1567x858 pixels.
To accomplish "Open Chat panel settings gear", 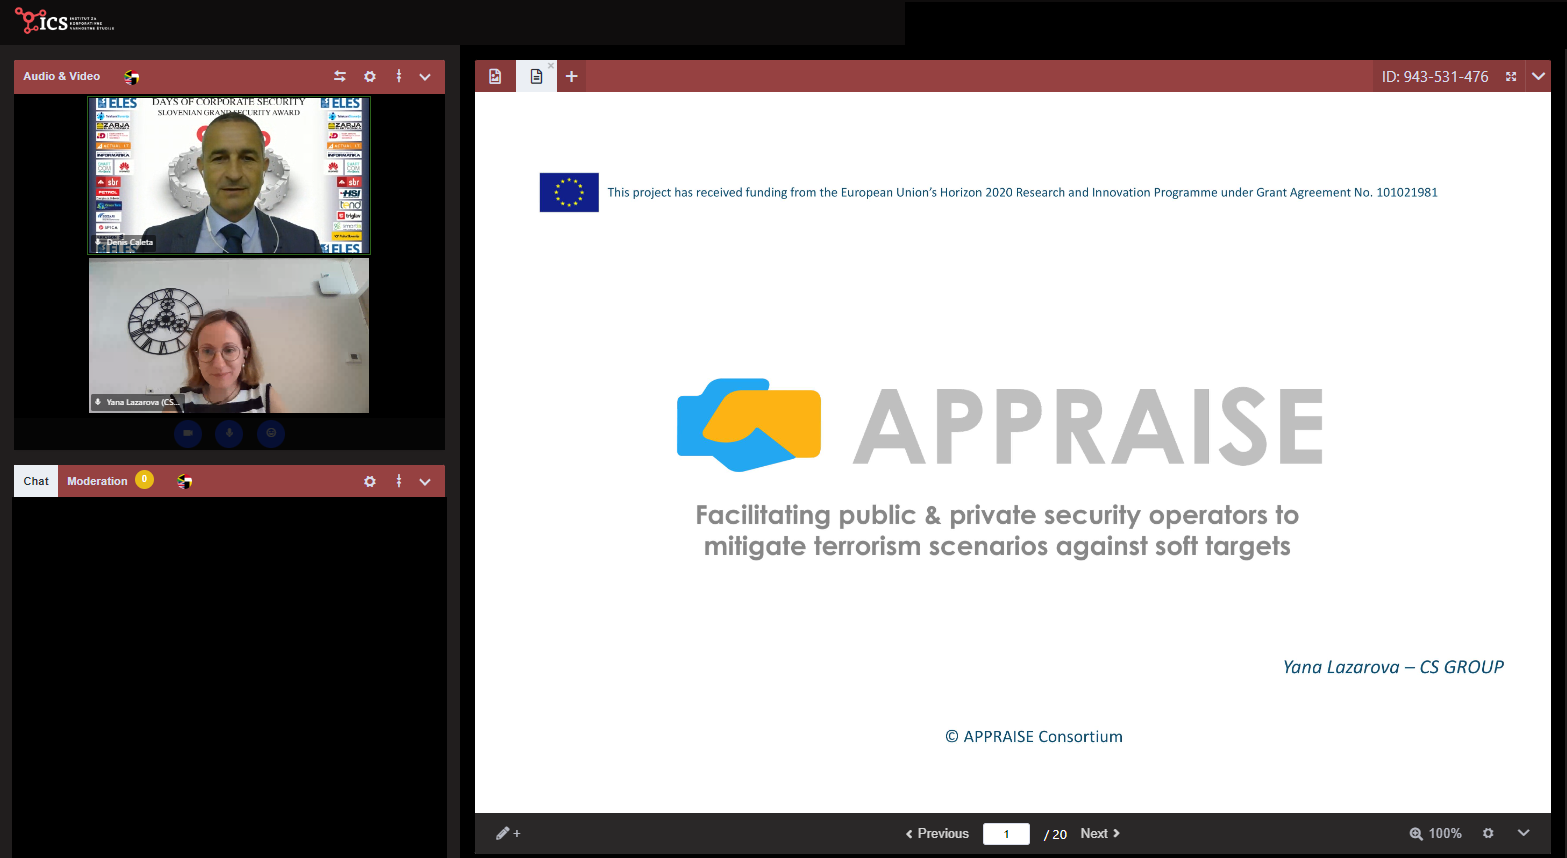I will (x=370, y=481).
